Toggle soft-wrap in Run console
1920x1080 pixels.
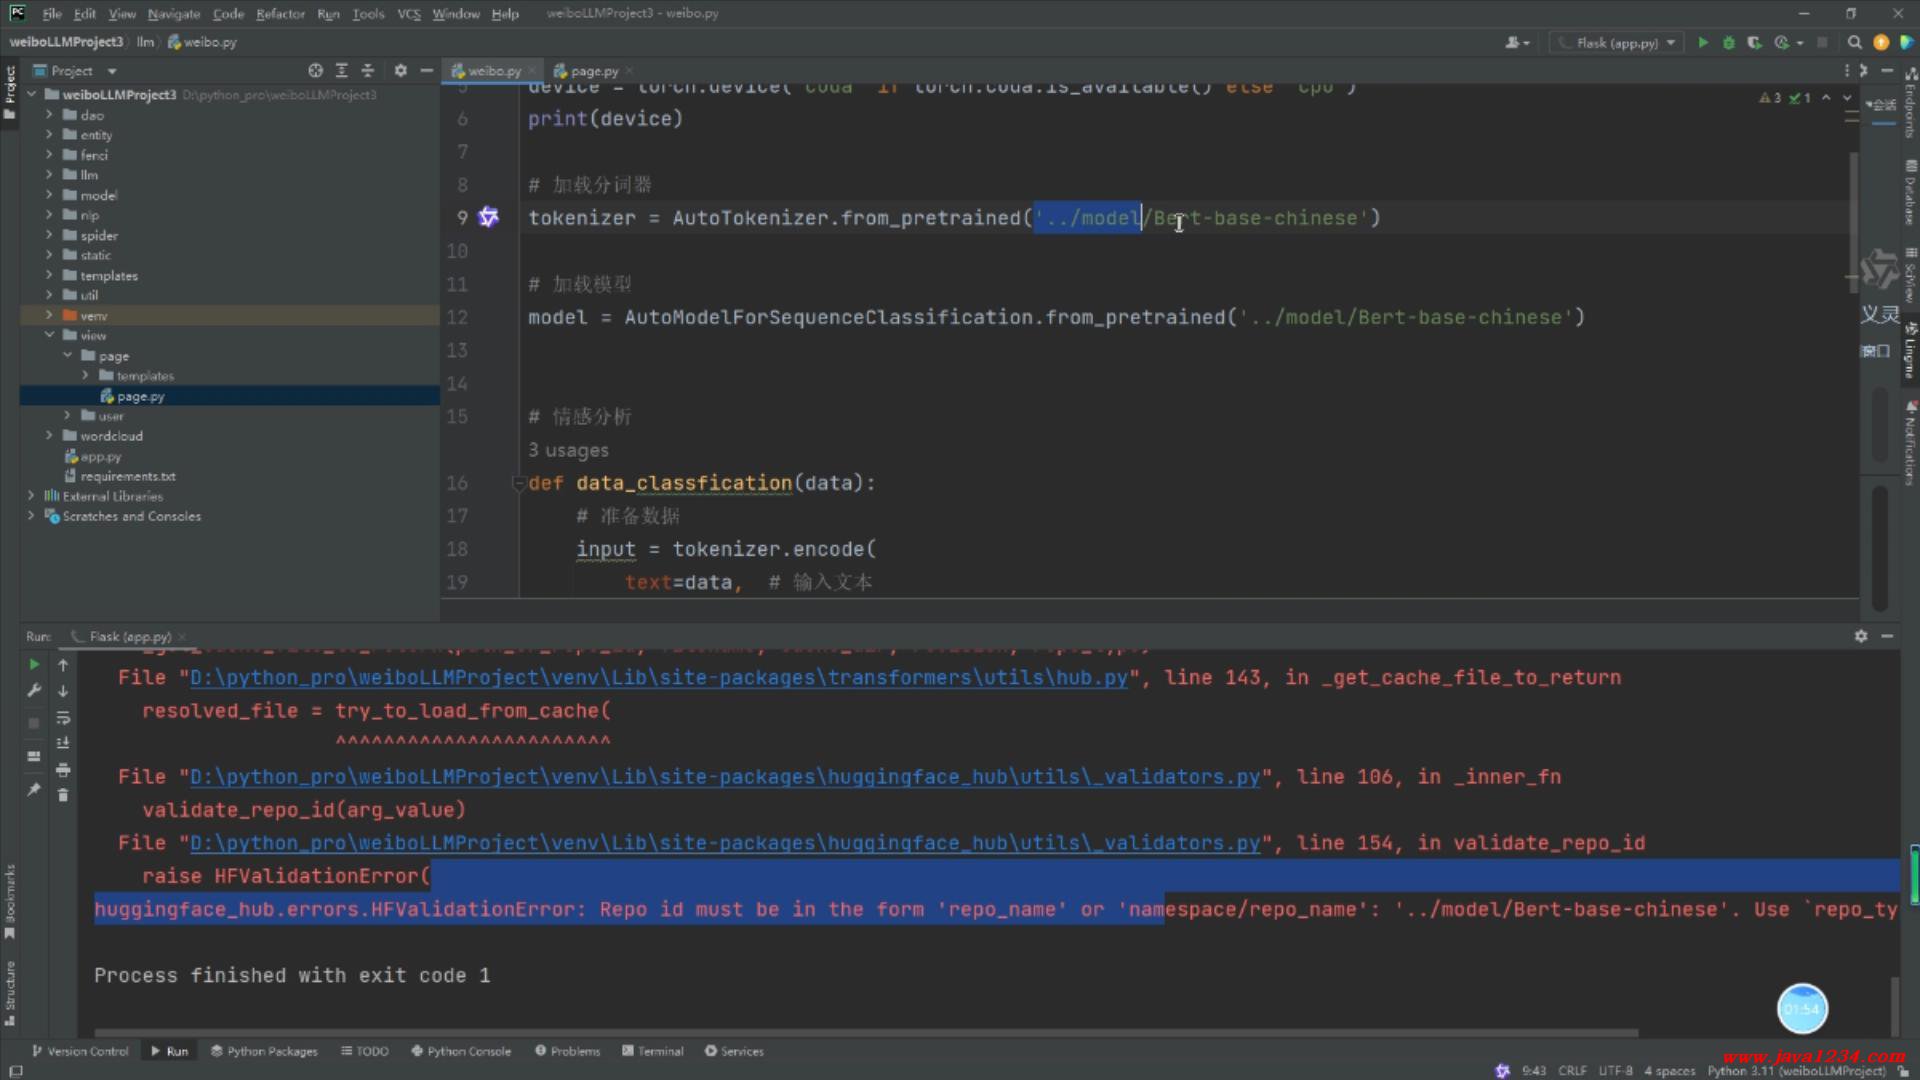63,717
